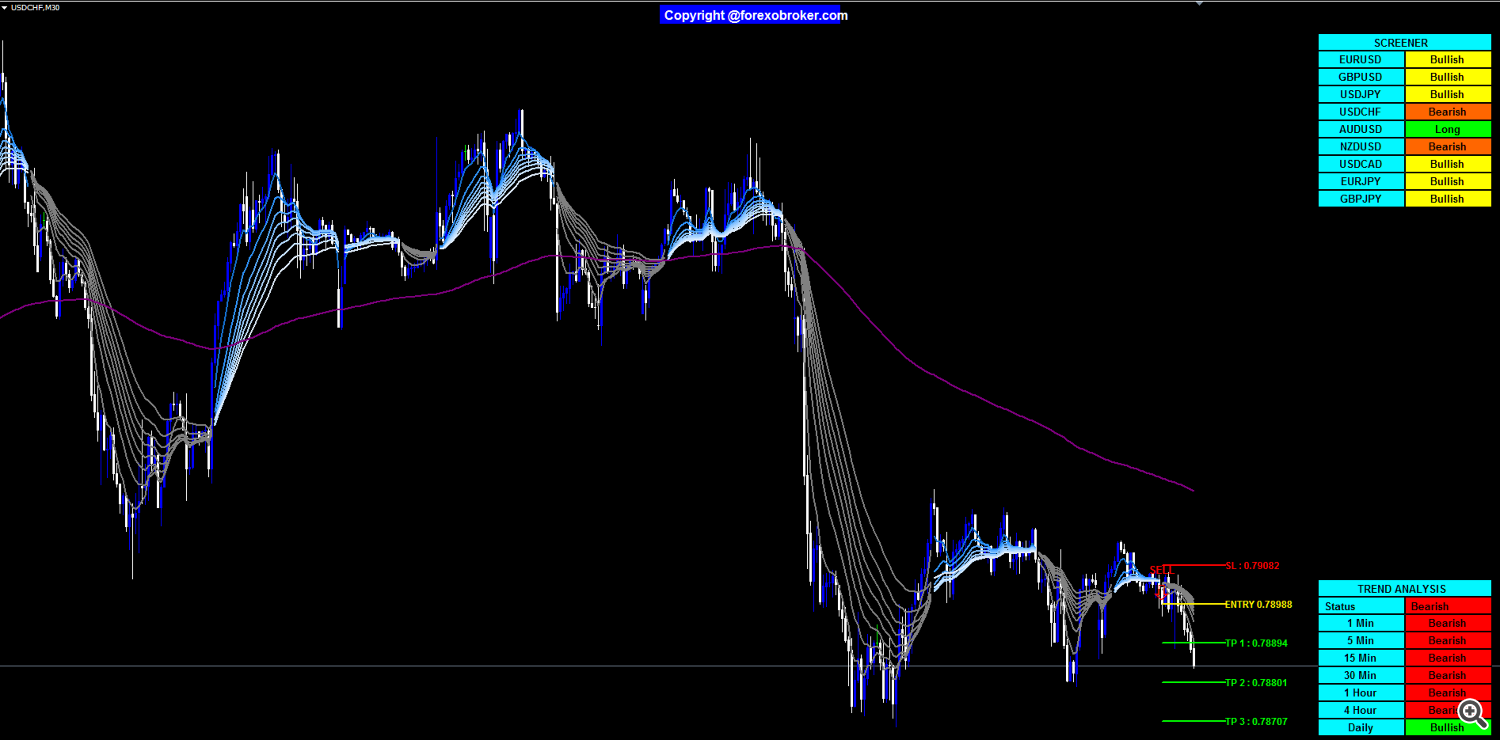Click the TREND ANALYSIS panel header
This screenshot has height=740, width=1500.
click(1404, 589)
